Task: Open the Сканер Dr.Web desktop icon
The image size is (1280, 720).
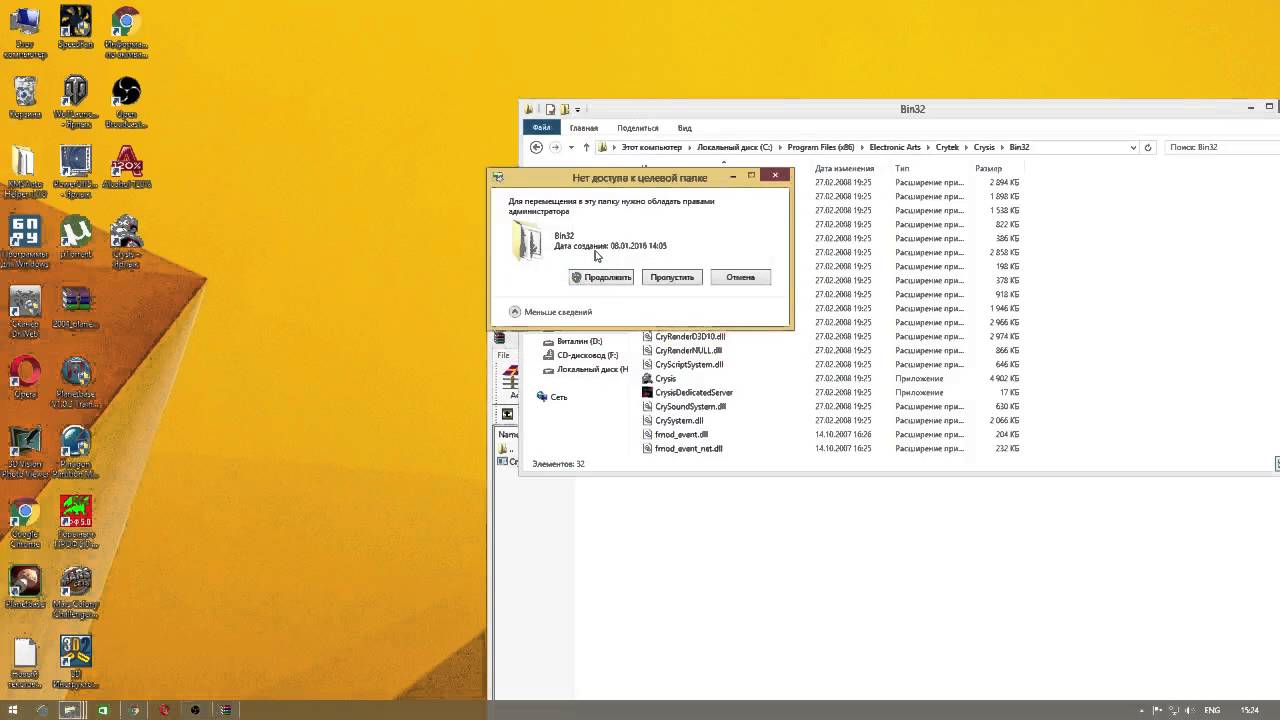Action: click(x=24, y=312)
